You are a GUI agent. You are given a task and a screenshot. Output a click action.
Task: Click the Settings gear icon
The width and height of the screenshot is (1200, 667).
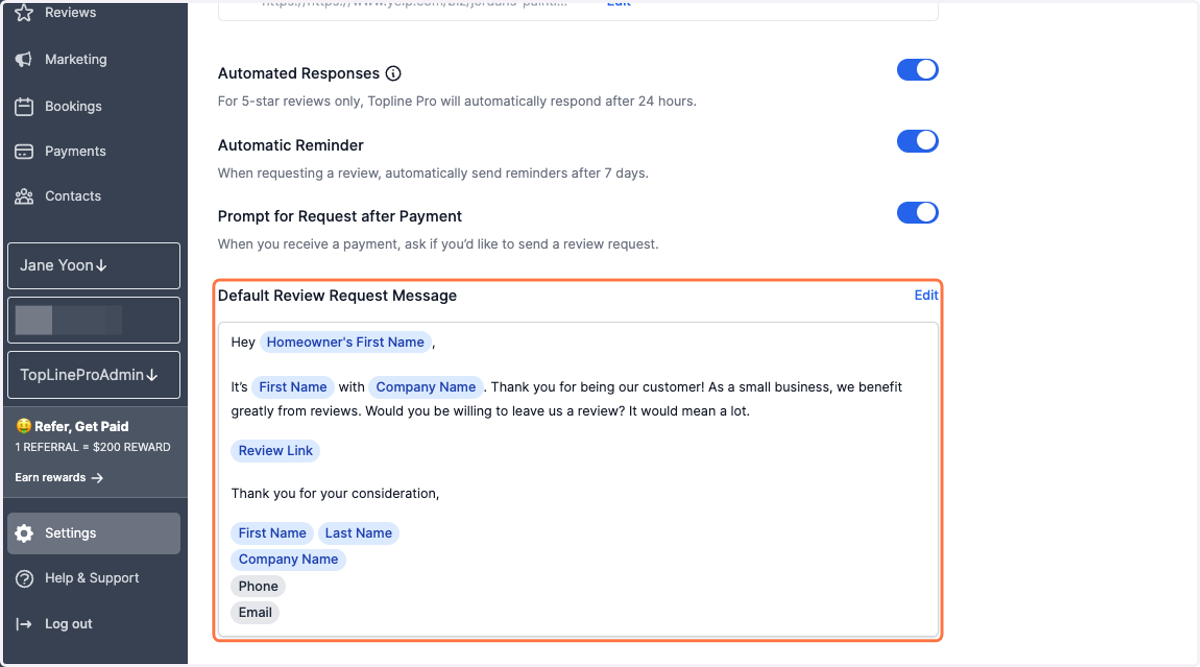tap(24, 534)
